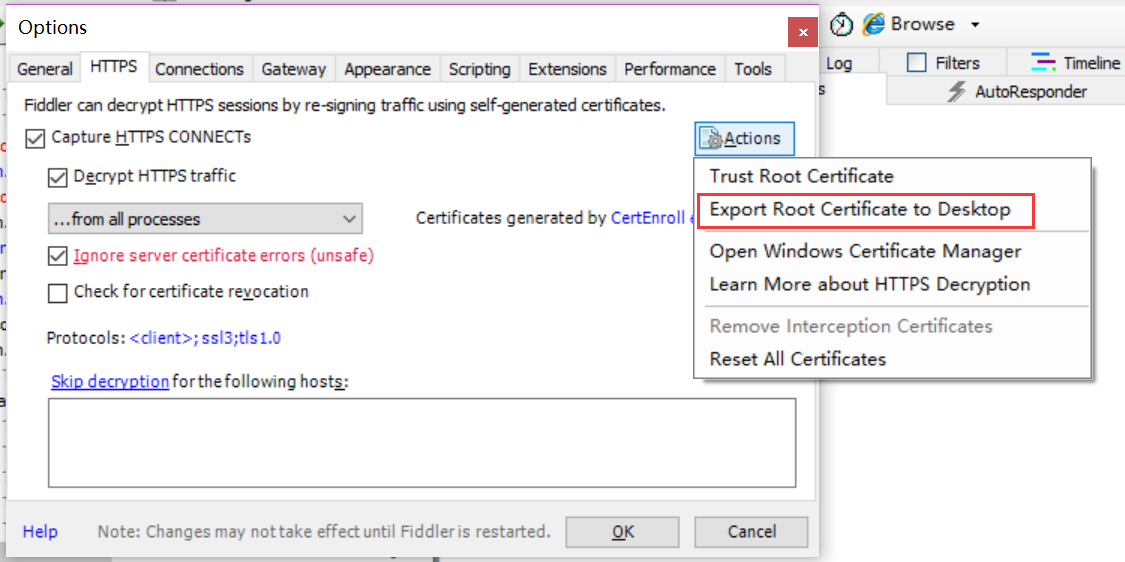Open the Filters tab in Fiddler
1125x562 pixels.
[x=943, y=63]
